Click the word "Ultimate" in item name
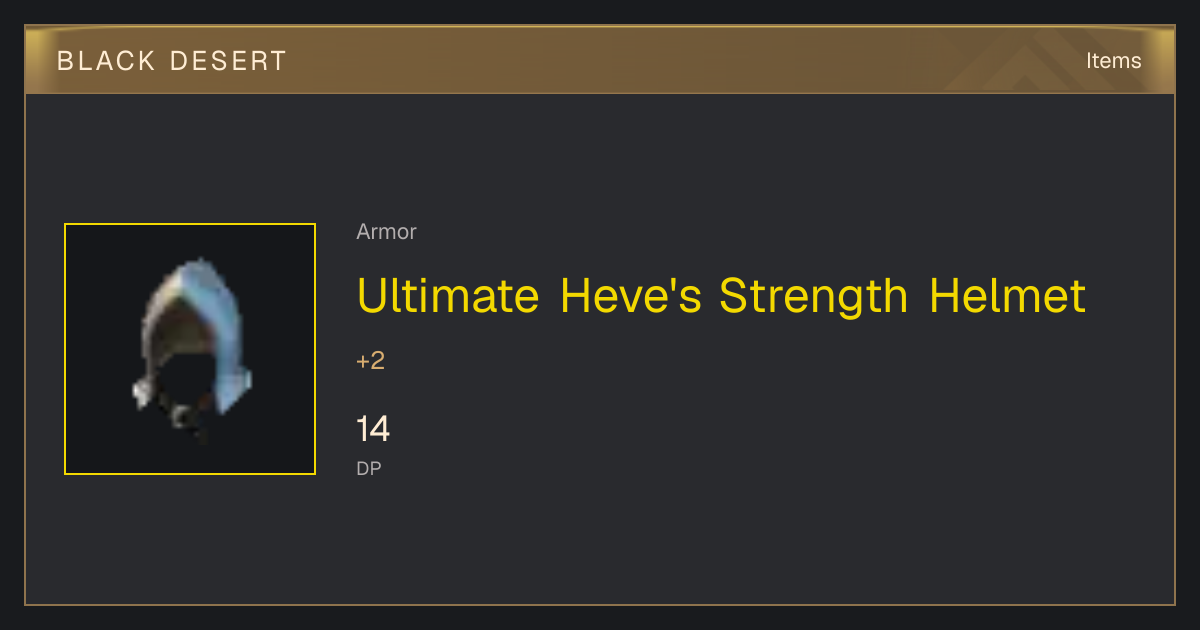 point(448,296)
